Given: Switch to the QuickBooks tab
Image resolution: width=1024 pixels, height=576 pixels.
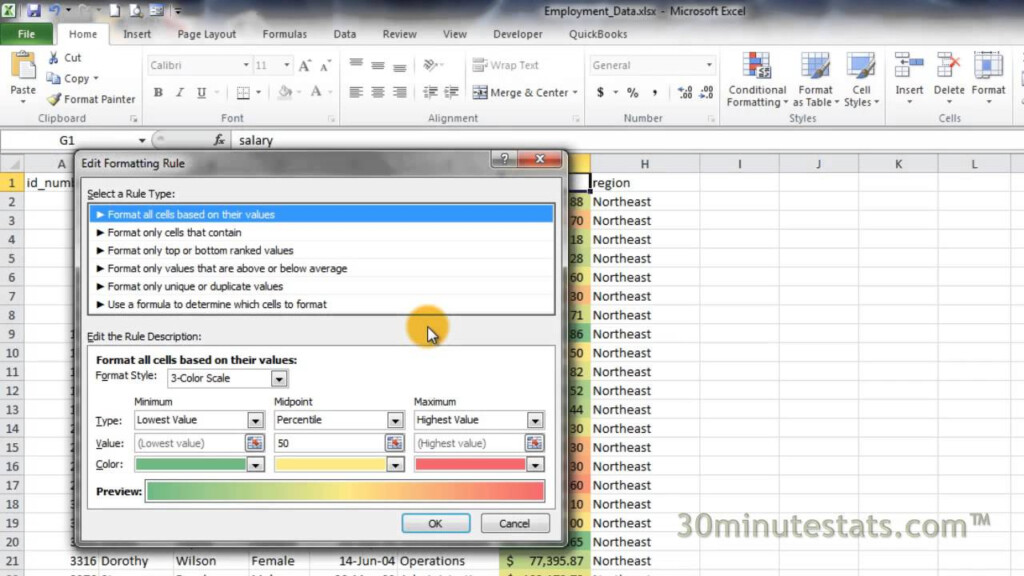Looking at the screenshot, I should coord(598,34).
